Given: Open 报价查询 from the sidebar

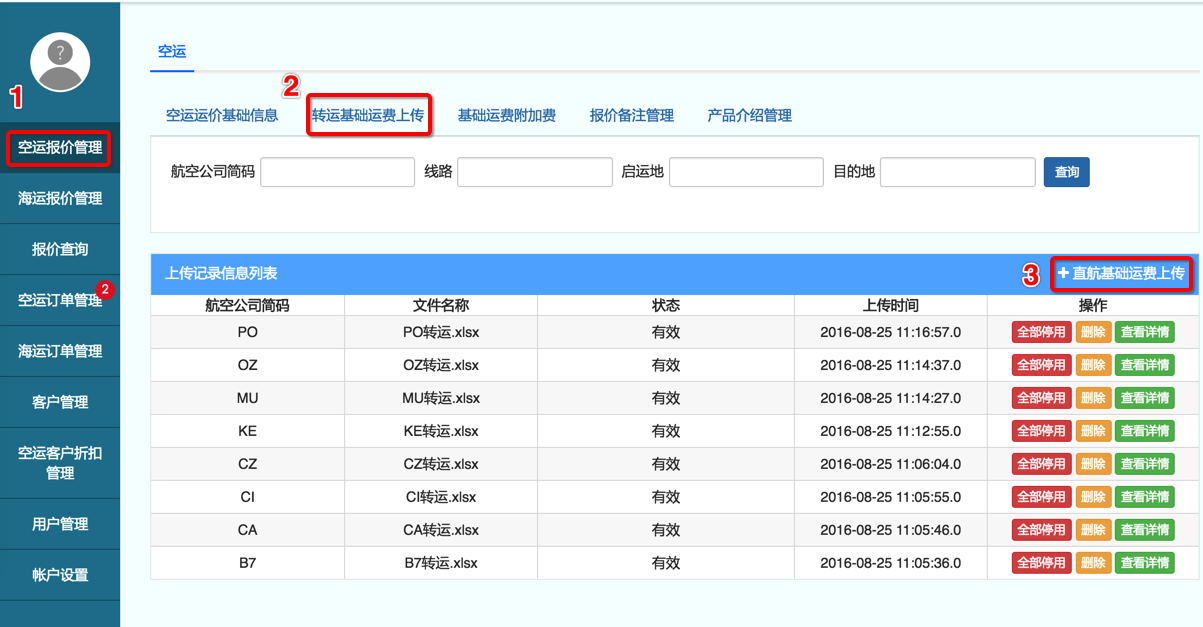Looking at the screenshot, I should [60, 249].
